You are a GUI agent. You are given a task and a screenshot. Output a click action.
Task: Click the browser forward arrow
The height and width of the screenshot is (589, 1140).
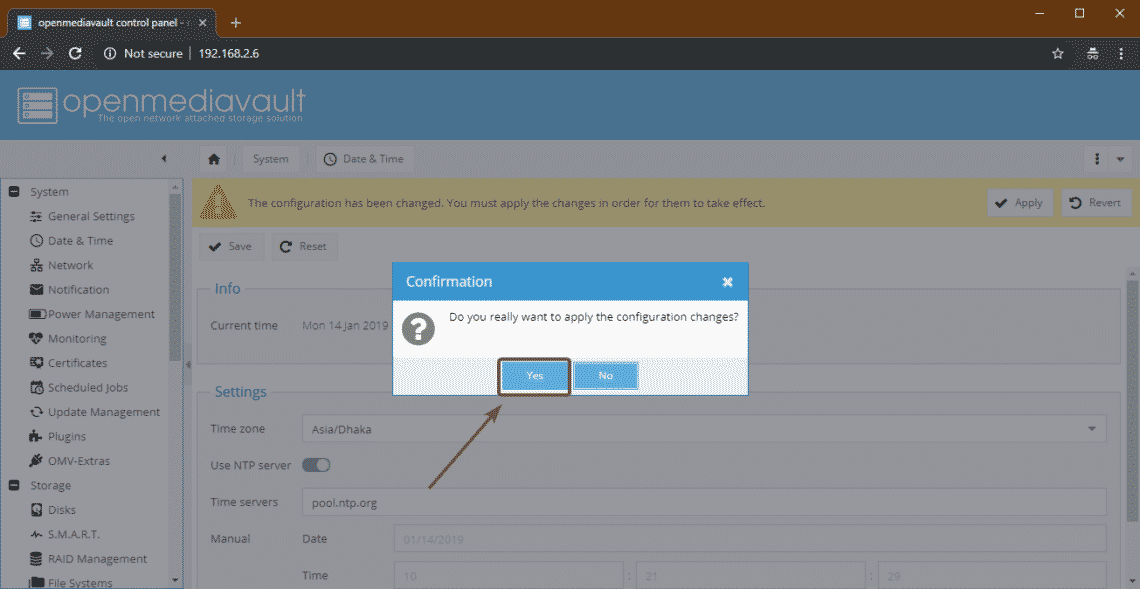47,53
